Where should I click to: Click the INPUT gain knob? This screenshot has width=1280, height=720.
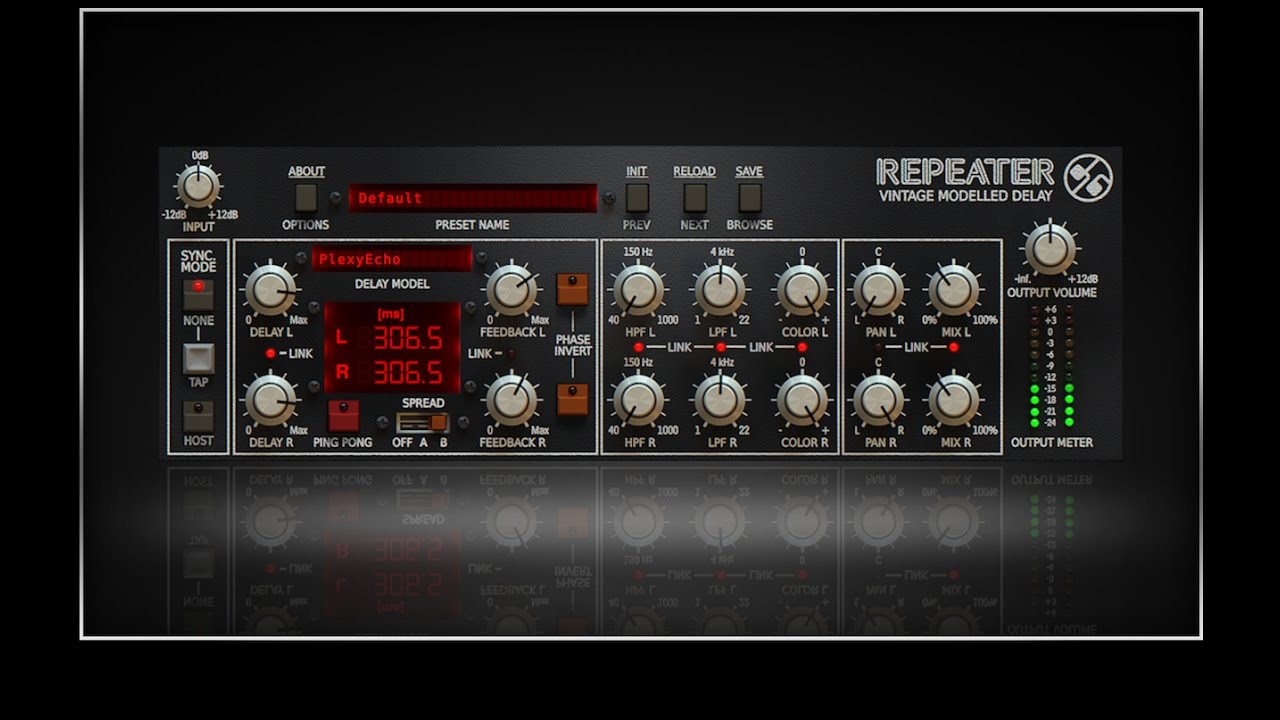198,187
